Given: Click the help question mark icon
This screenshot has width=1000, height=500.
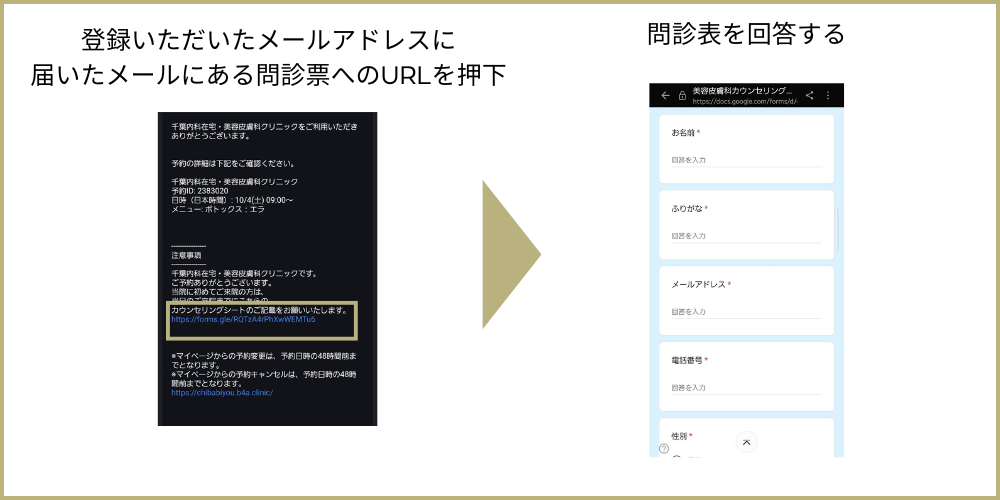Looking at the screenshot, I should pyautogui.click(x=664, y=449).
